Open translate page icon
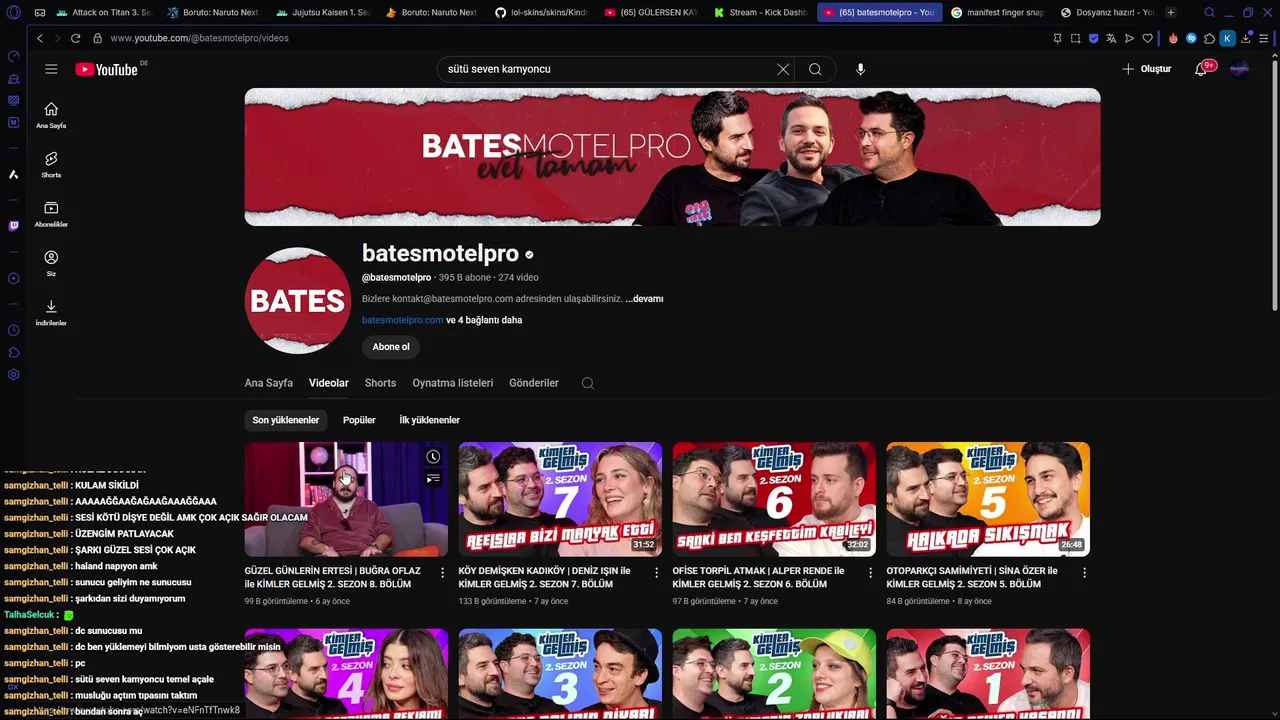The image size is (1280, 720). 1111,38
